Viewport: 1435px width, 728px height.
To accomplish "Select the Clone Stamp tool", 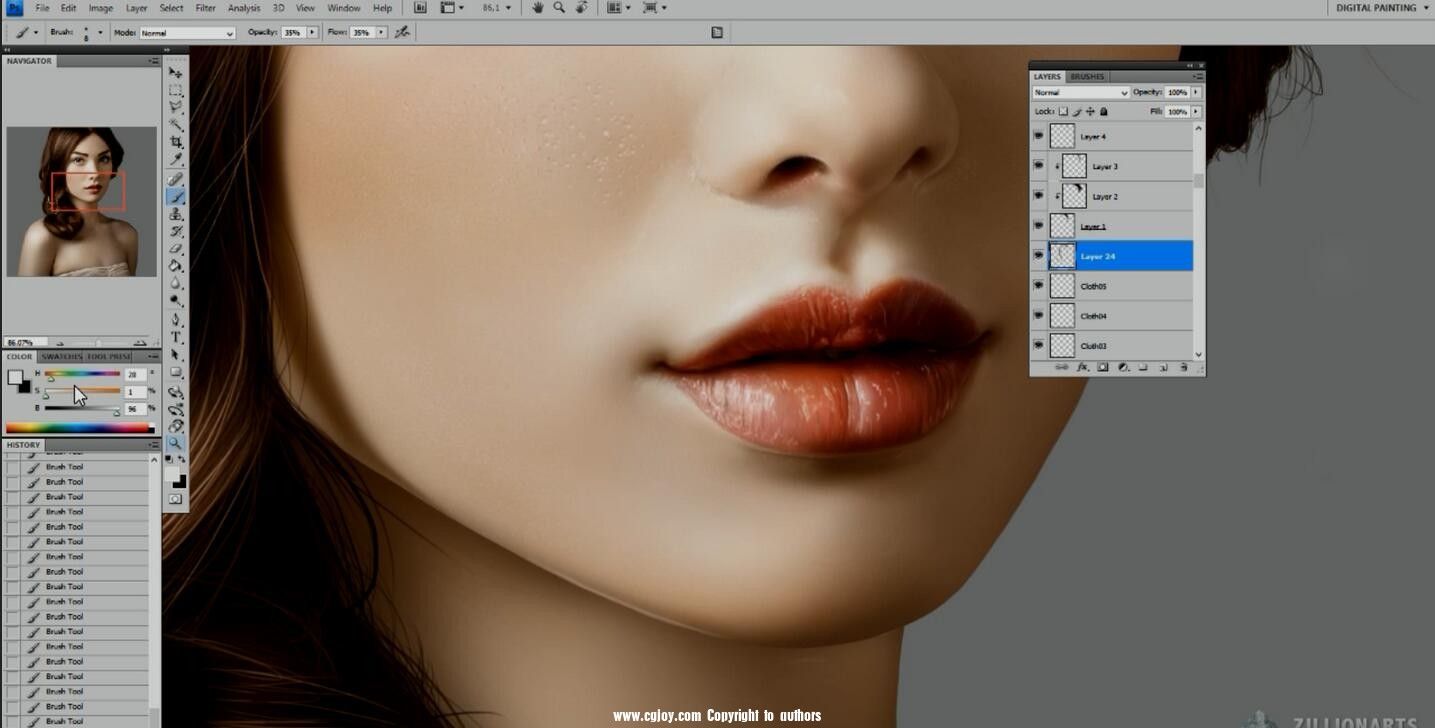I will pyautogui.click(x=176, y=214).
